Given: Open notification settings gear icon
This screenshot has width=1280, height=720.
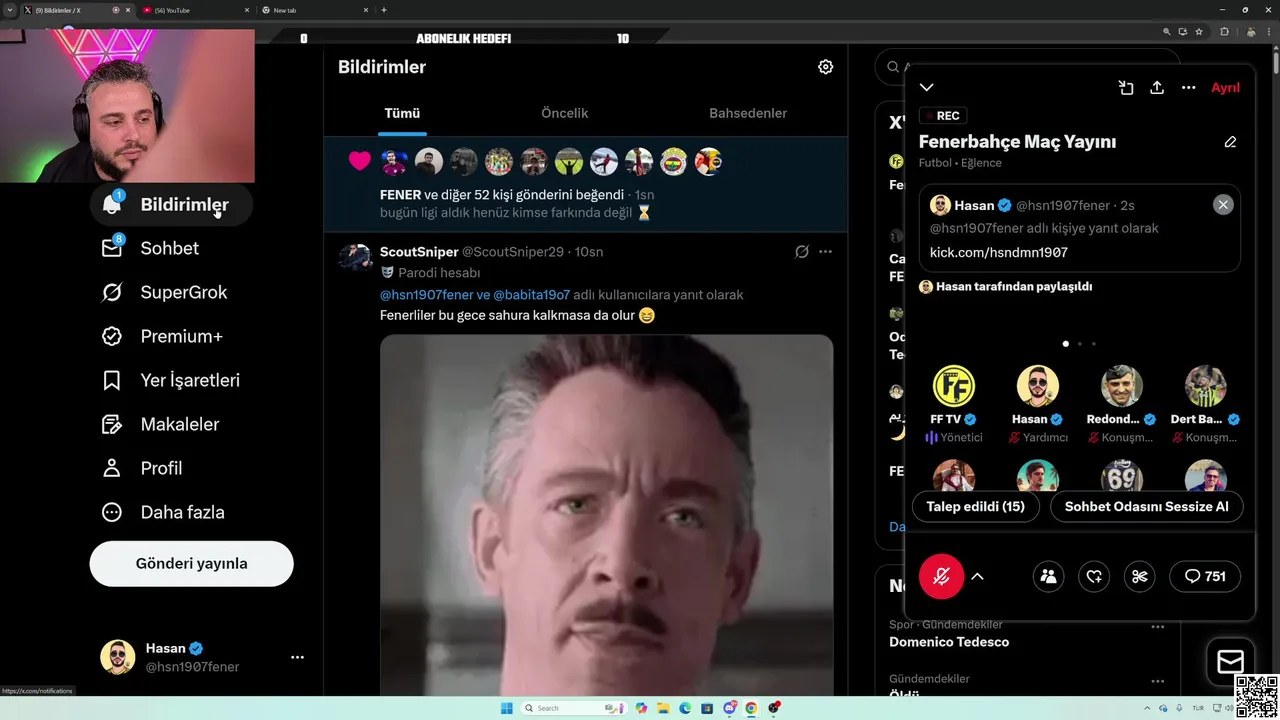Looking at the screenshot, I should click(825, 67).
